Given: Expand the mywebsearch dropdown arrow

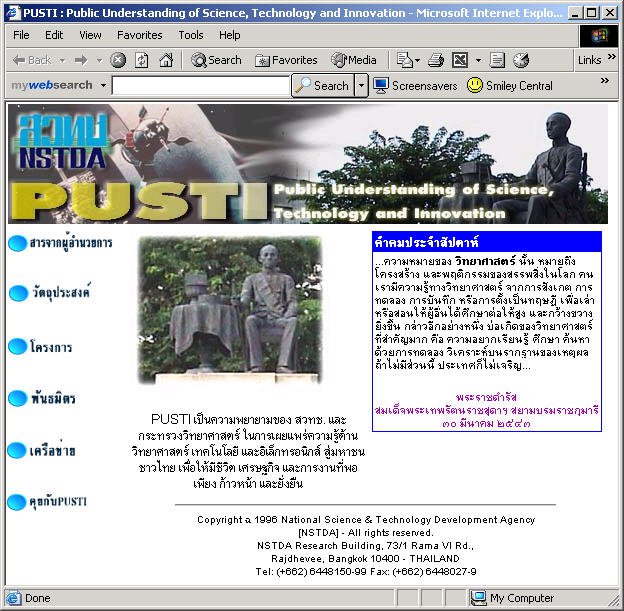Looking at the screenshot, I should point(103,86).
